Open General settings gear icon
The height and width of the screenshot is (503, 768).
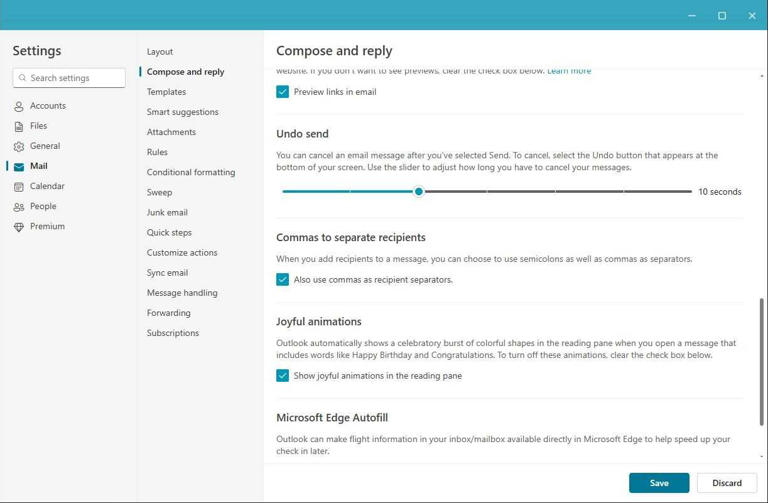(19, 146)
